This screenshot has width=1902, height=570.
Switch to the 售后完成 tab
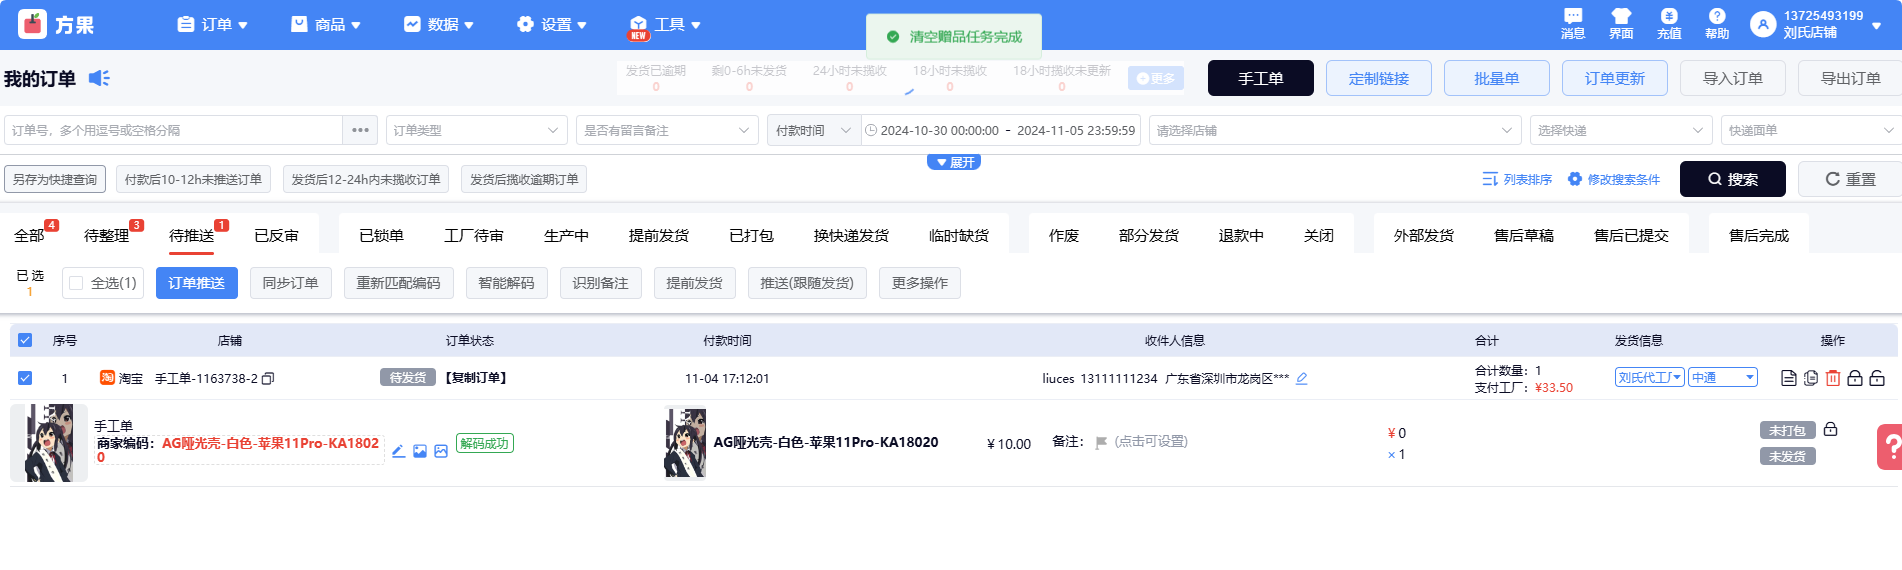[1759, 235]
